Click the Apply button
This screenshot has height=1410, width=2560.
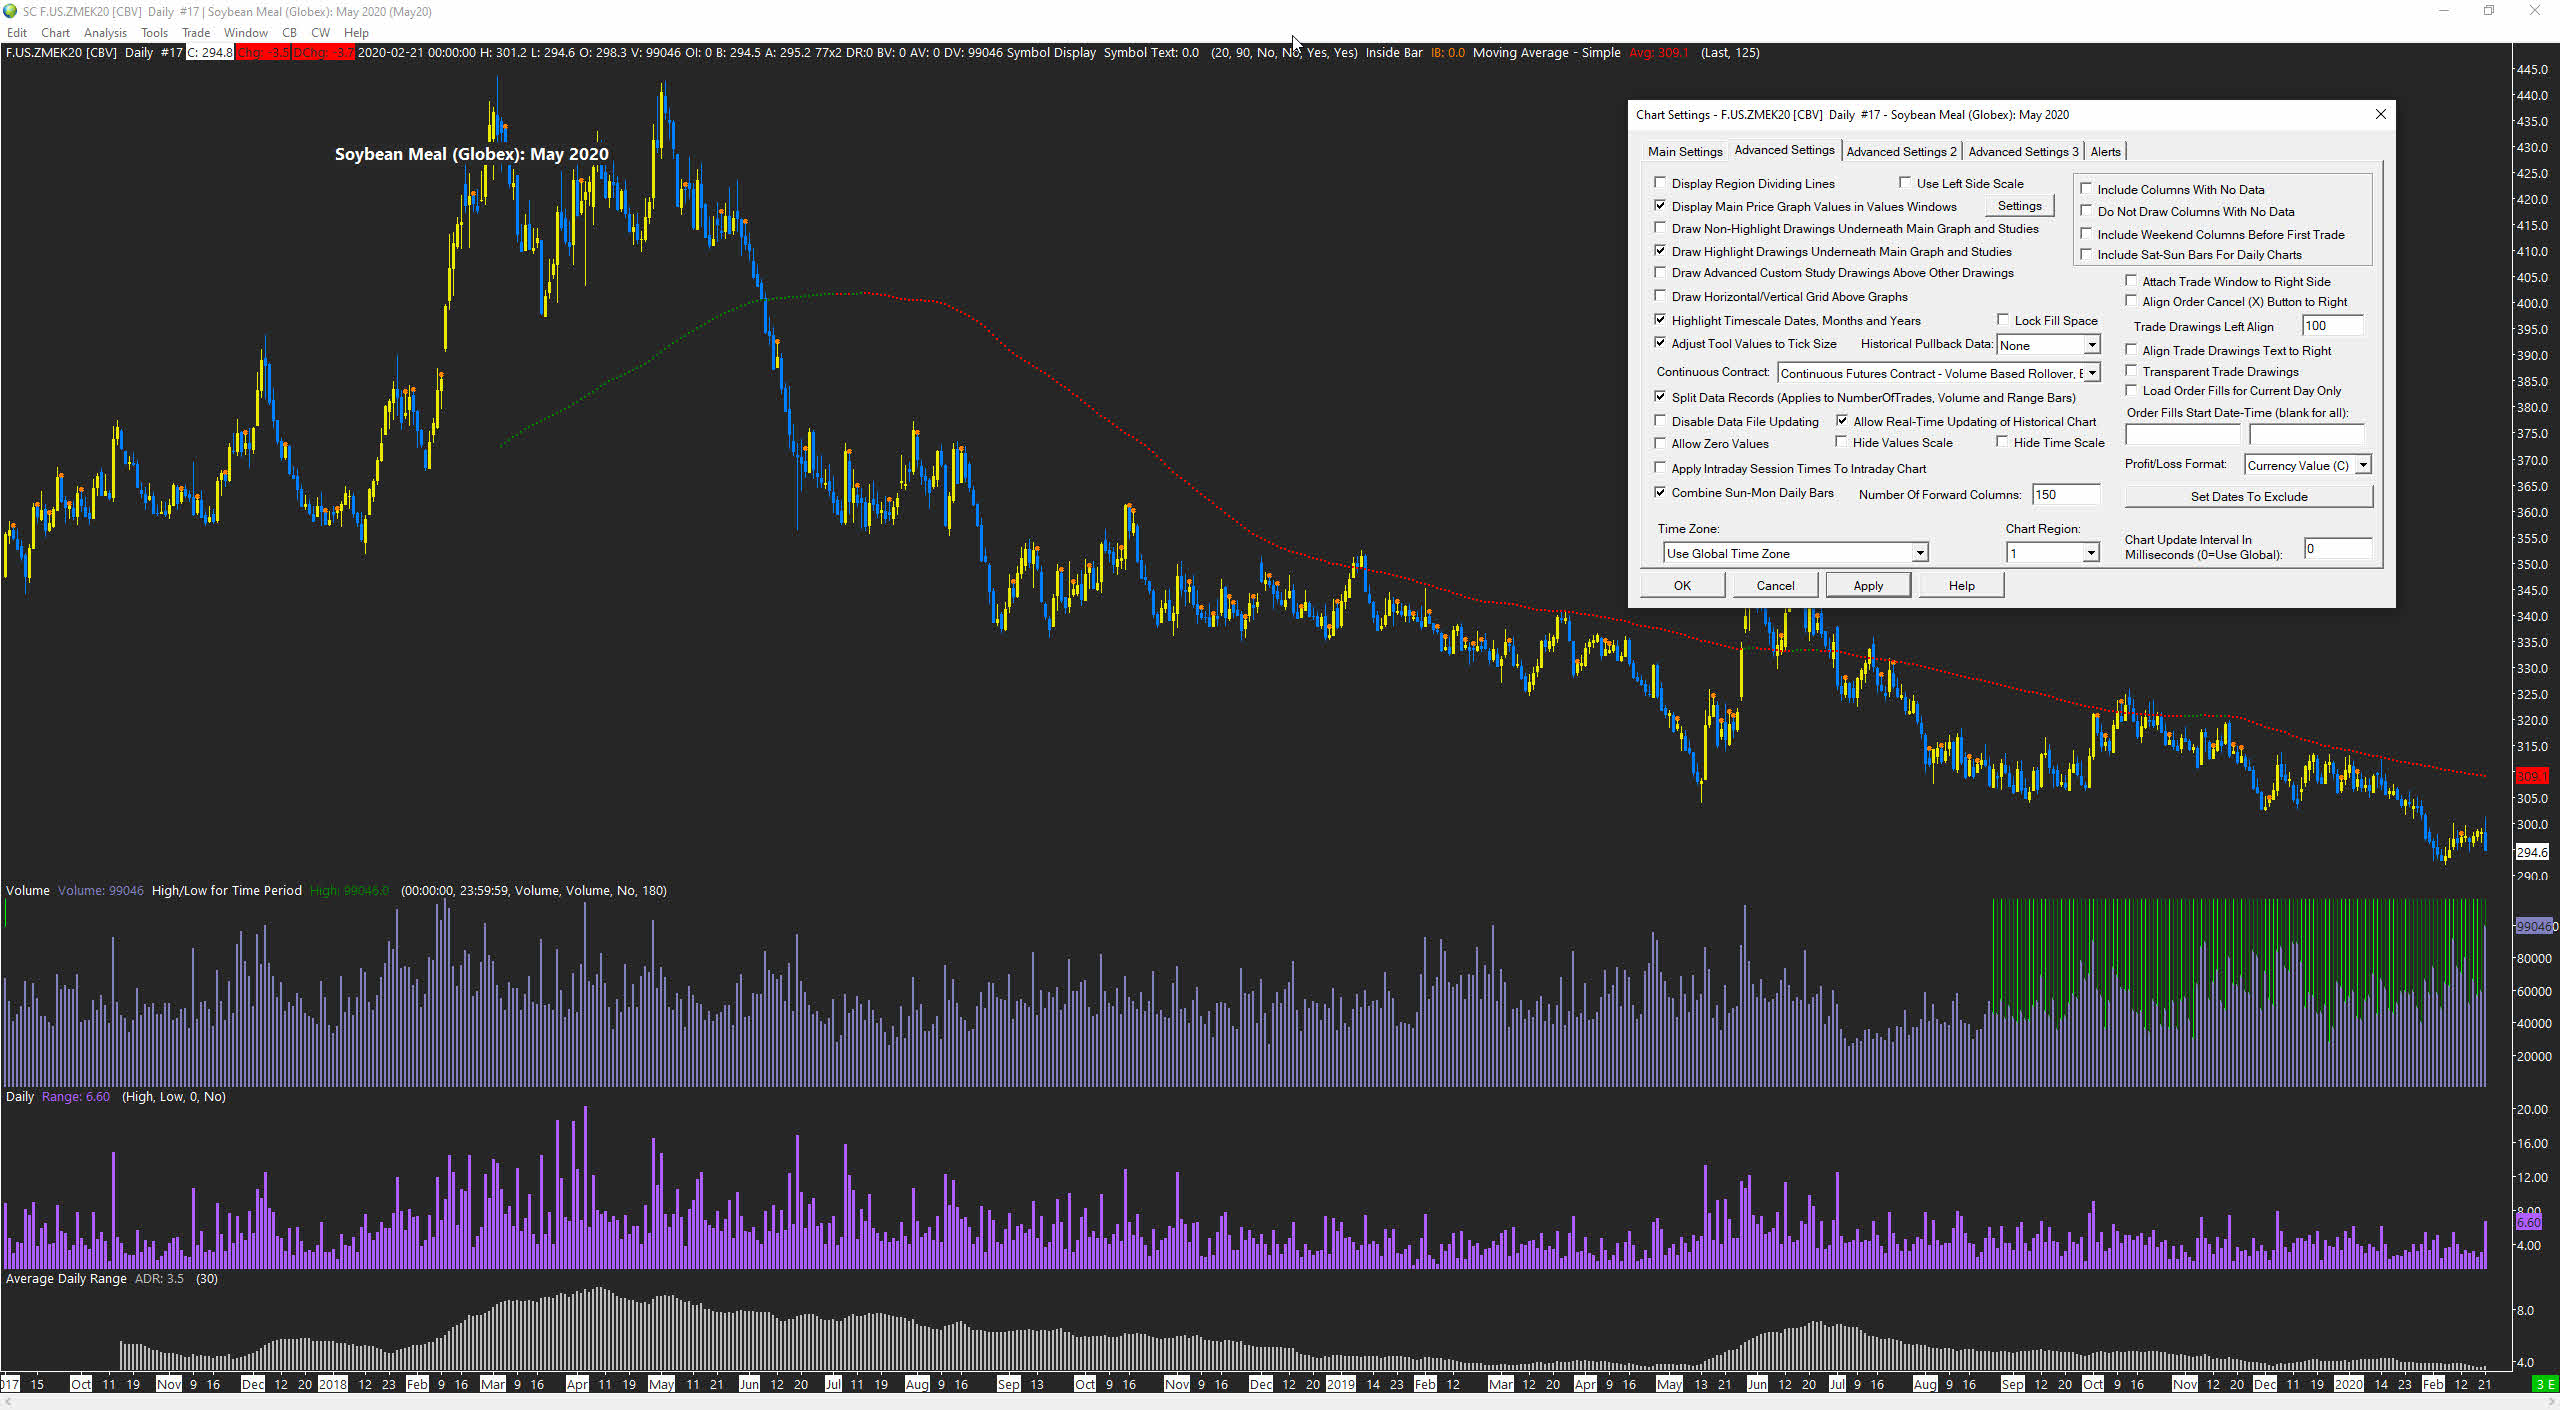[x=1867, y=586]
